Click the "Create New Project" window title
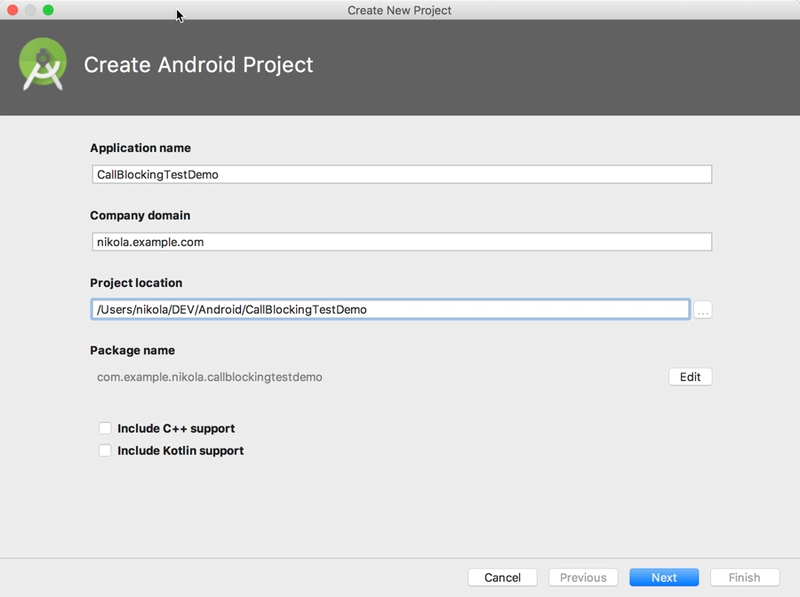Viewport: 800px width, 597px height. coord(399,10)
